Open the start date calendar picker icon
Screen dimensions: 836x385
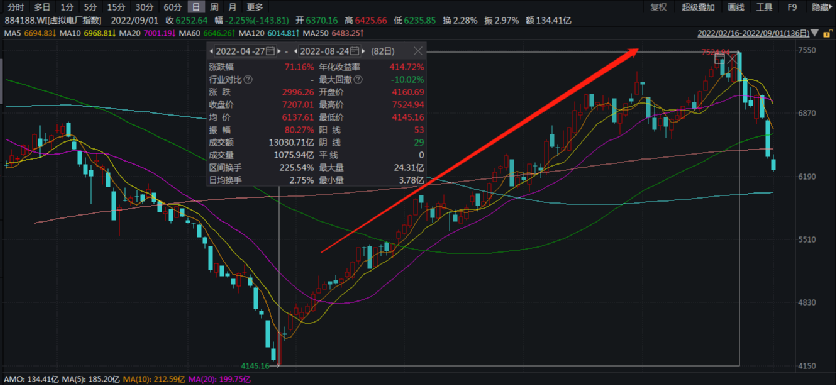[x=270, y=51]
